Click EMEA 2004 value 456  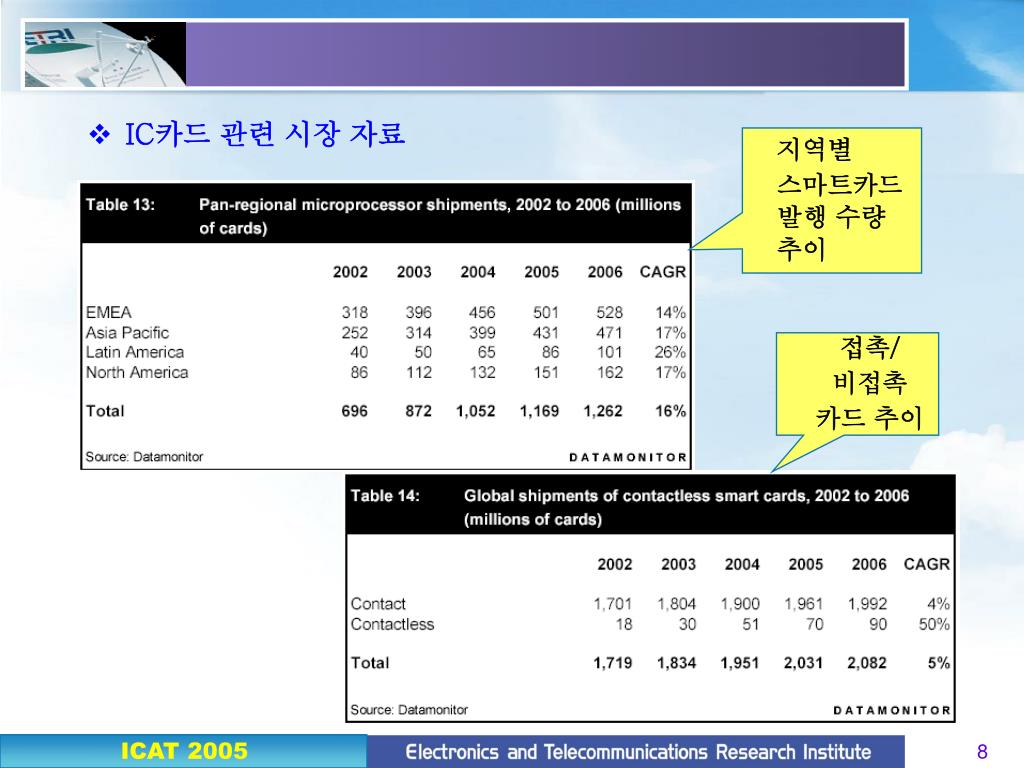pyautogui.click(x=482, y=312)
